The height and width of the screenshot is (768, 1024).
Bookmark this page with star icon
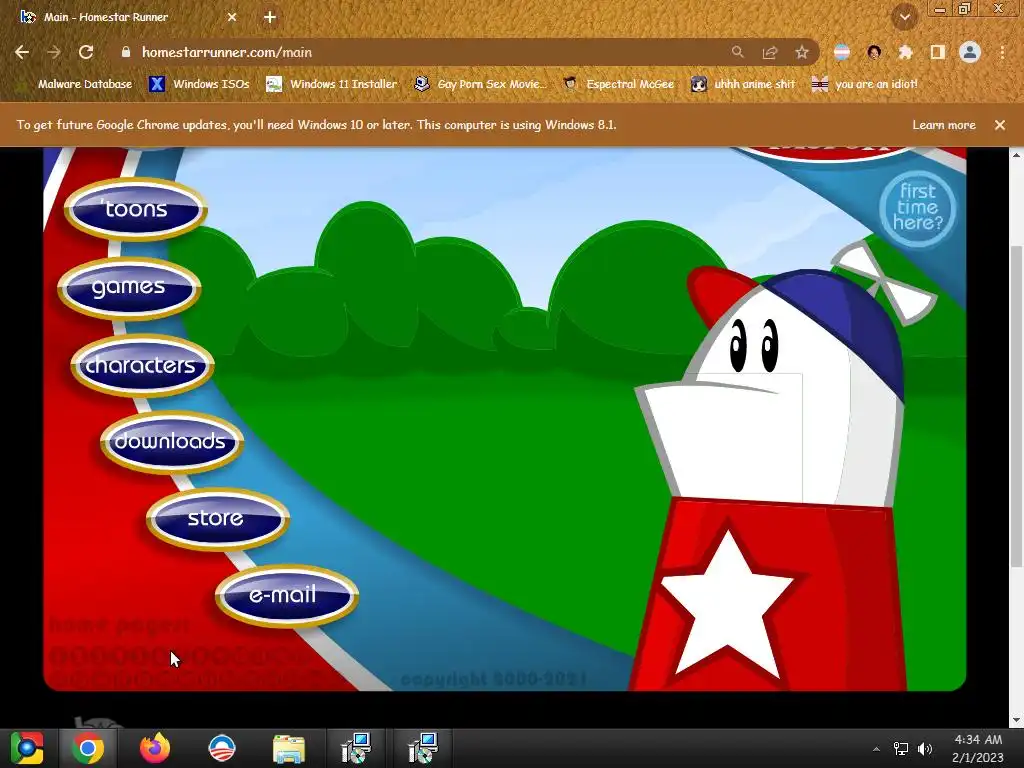click(x=802, y=52)
